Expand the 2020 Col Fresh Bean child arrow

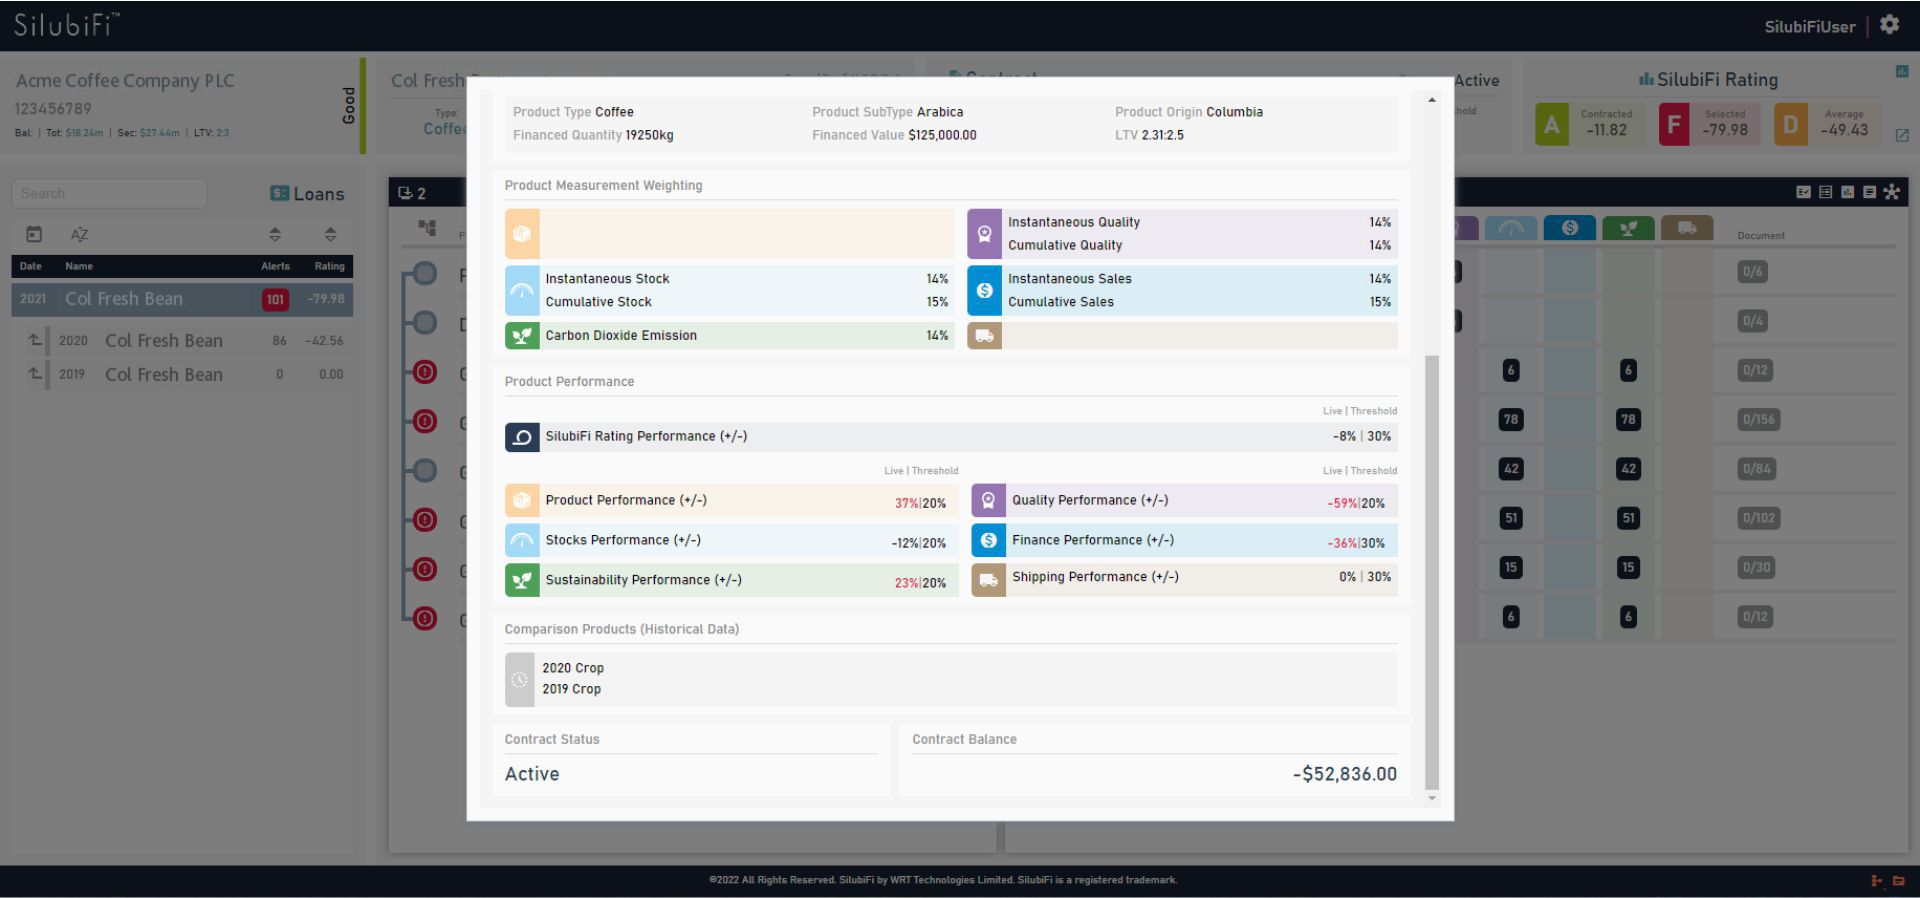pyautogui.click(x=35, y=341)
